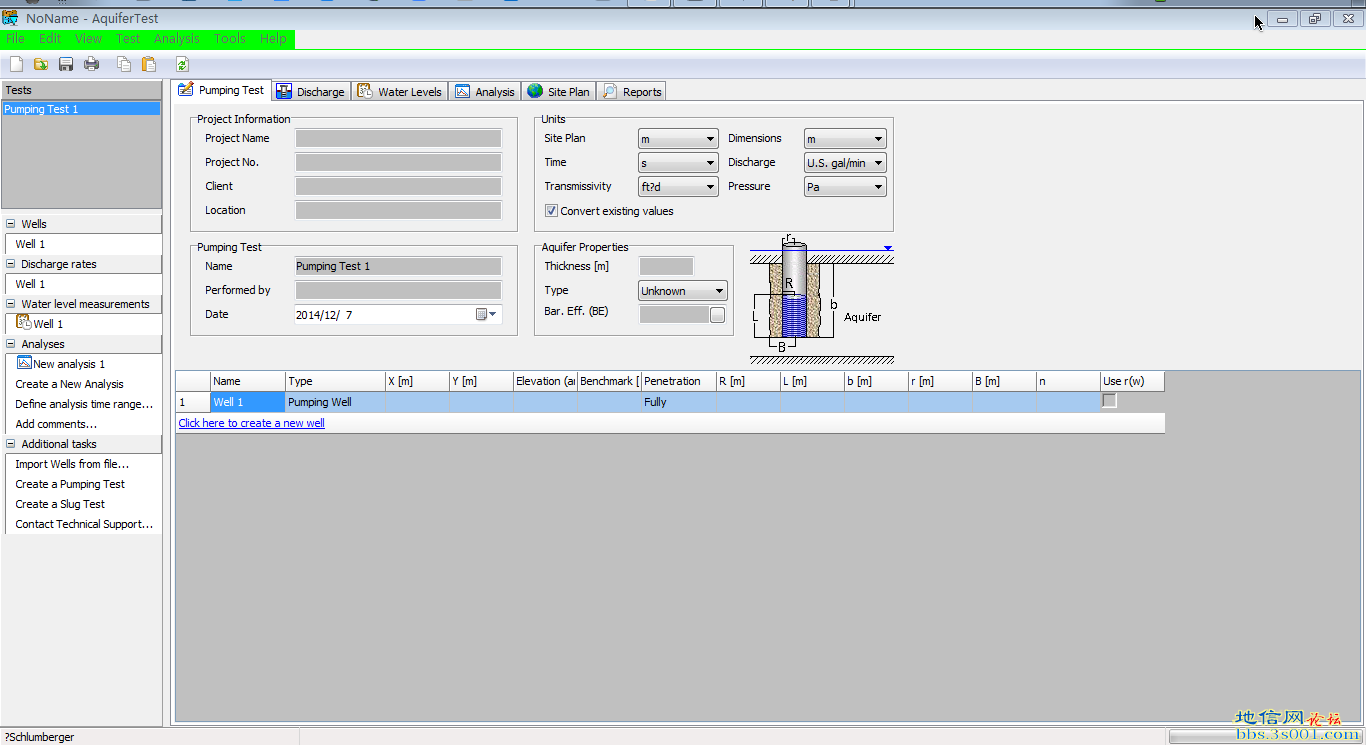Open the Tools menu
The image size is (1366, 746).
pos(229,39)
